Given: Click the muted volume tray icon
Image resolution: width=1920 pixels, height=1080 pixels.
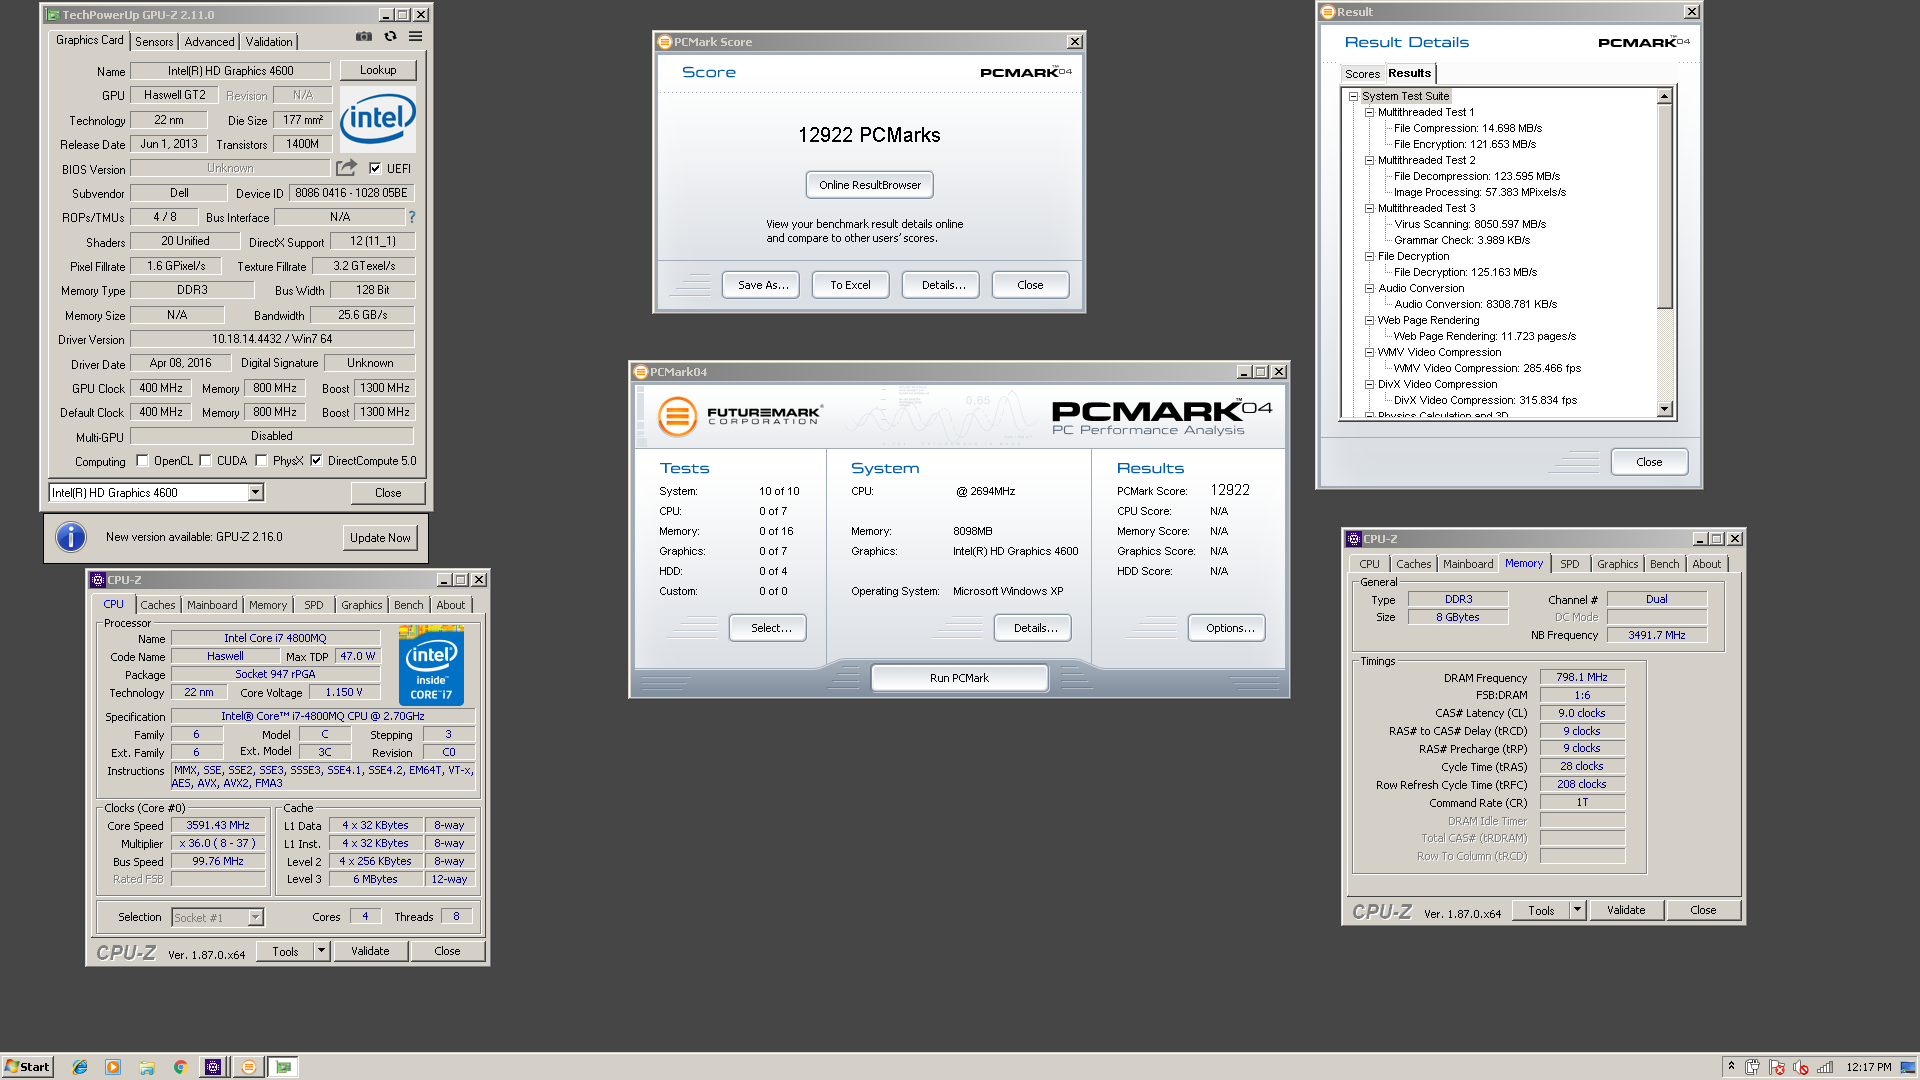Looking at the screenshot, I should pos(1801,1067).
